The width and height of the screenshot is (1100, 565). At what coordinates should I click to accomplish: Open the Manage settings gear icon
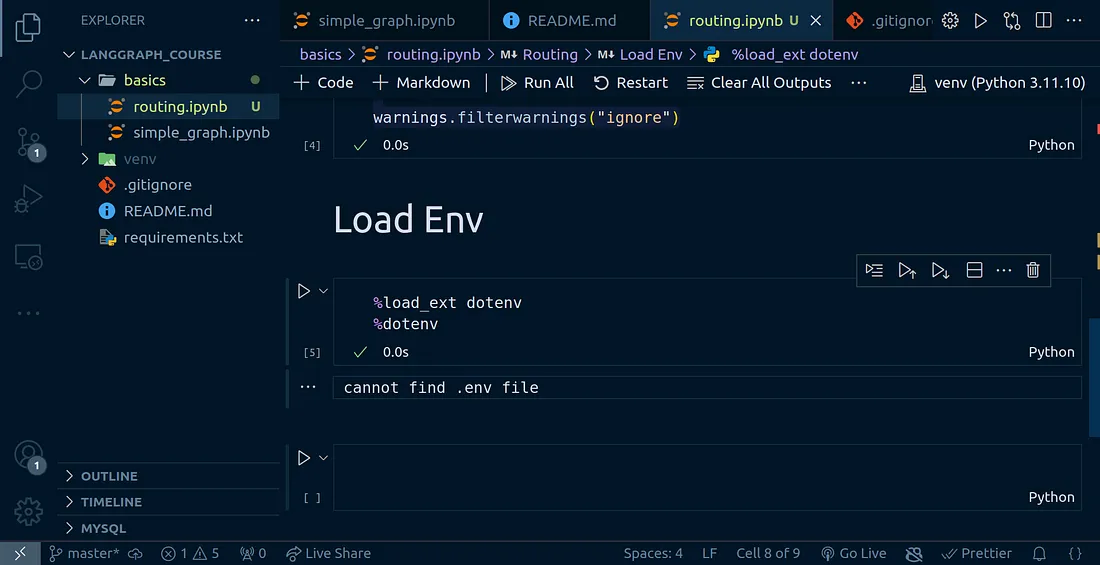29,511
